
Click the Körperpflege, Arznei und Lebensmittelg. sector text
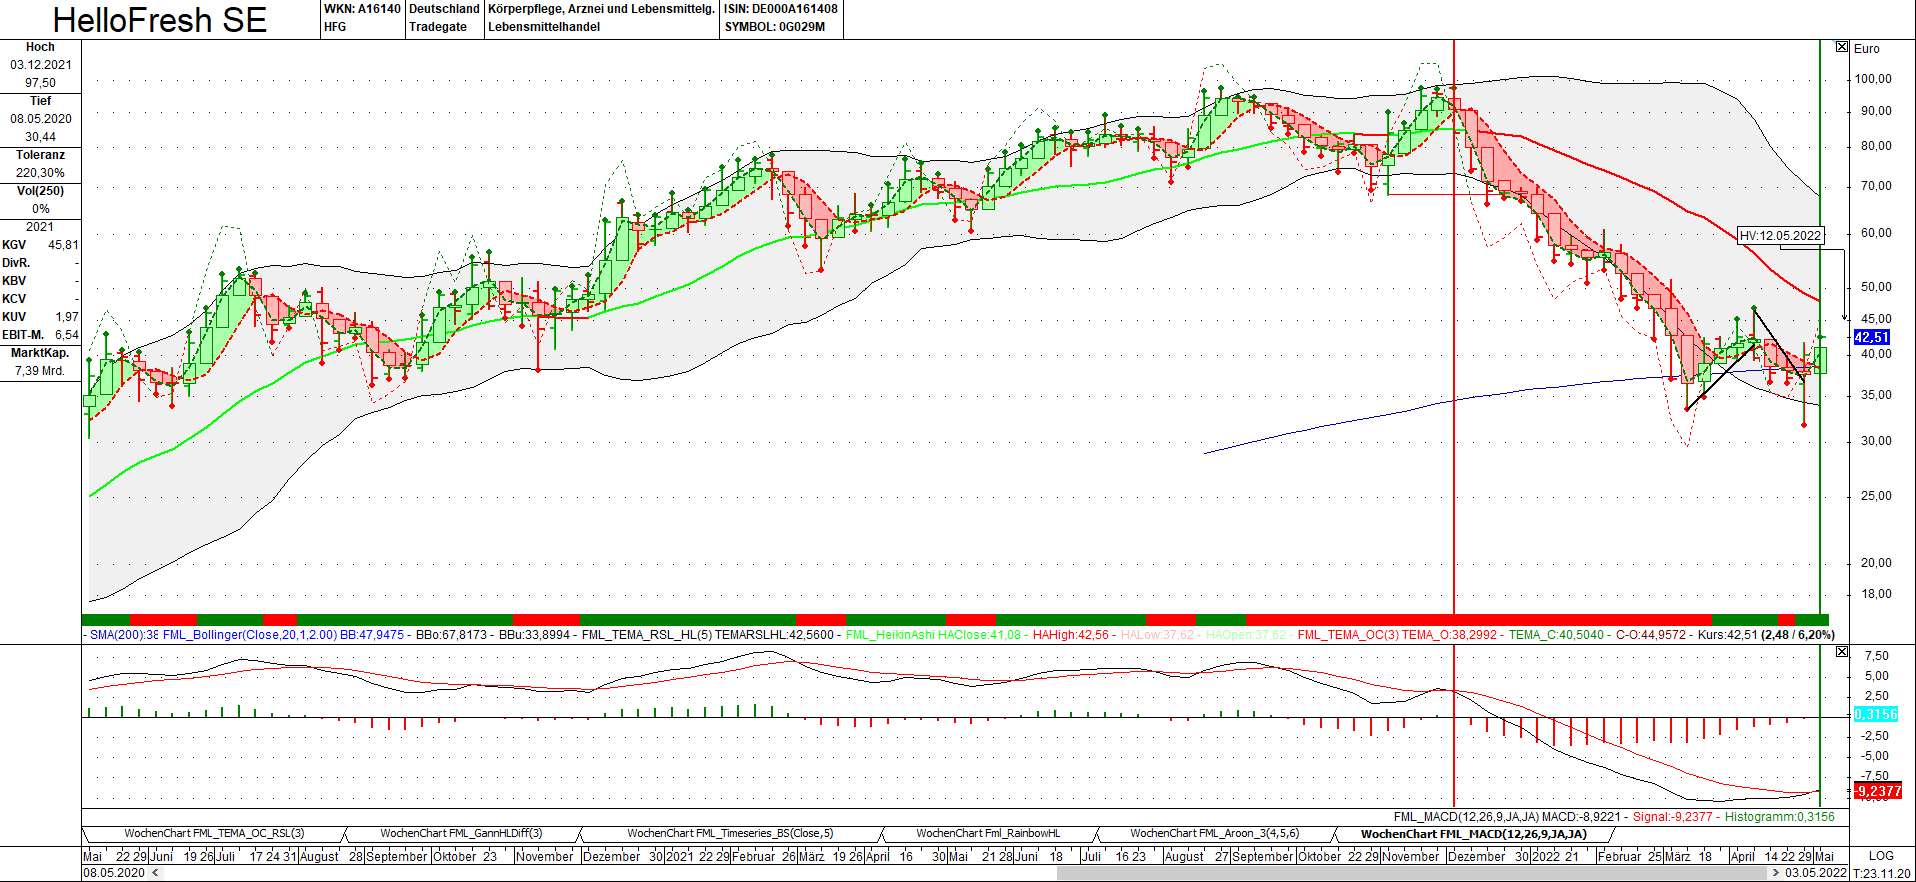tap(601, 9)
